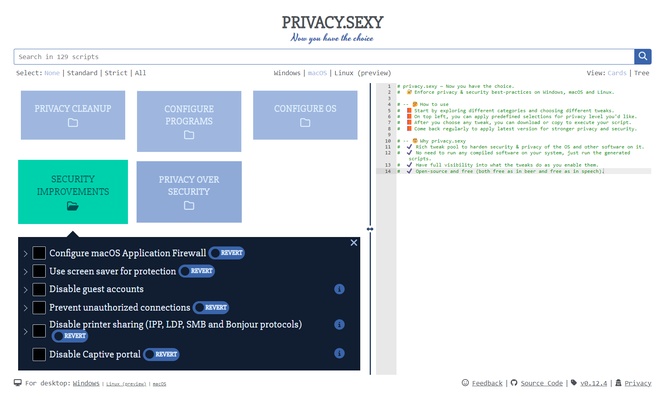Switch to macOS scripts
Image resolution: width=665 pixels, height=400 pixels.
(x=317, y=73)
